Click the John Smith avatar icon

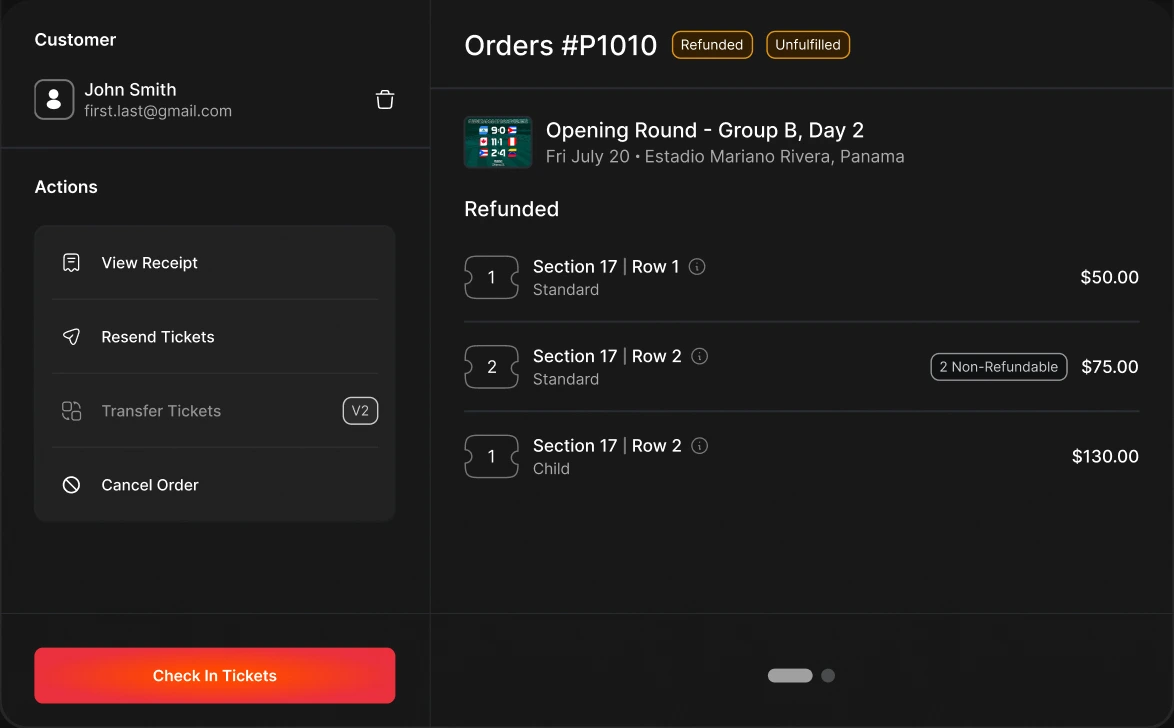coord(54,100)
